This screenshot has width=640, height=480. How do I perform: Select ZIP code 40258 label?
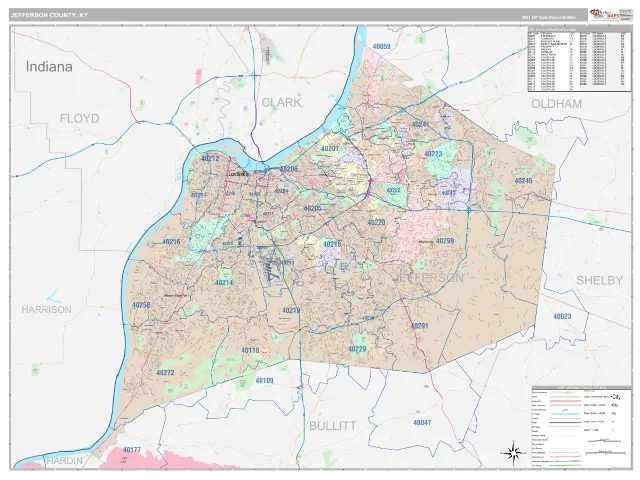tap(141, 305)
